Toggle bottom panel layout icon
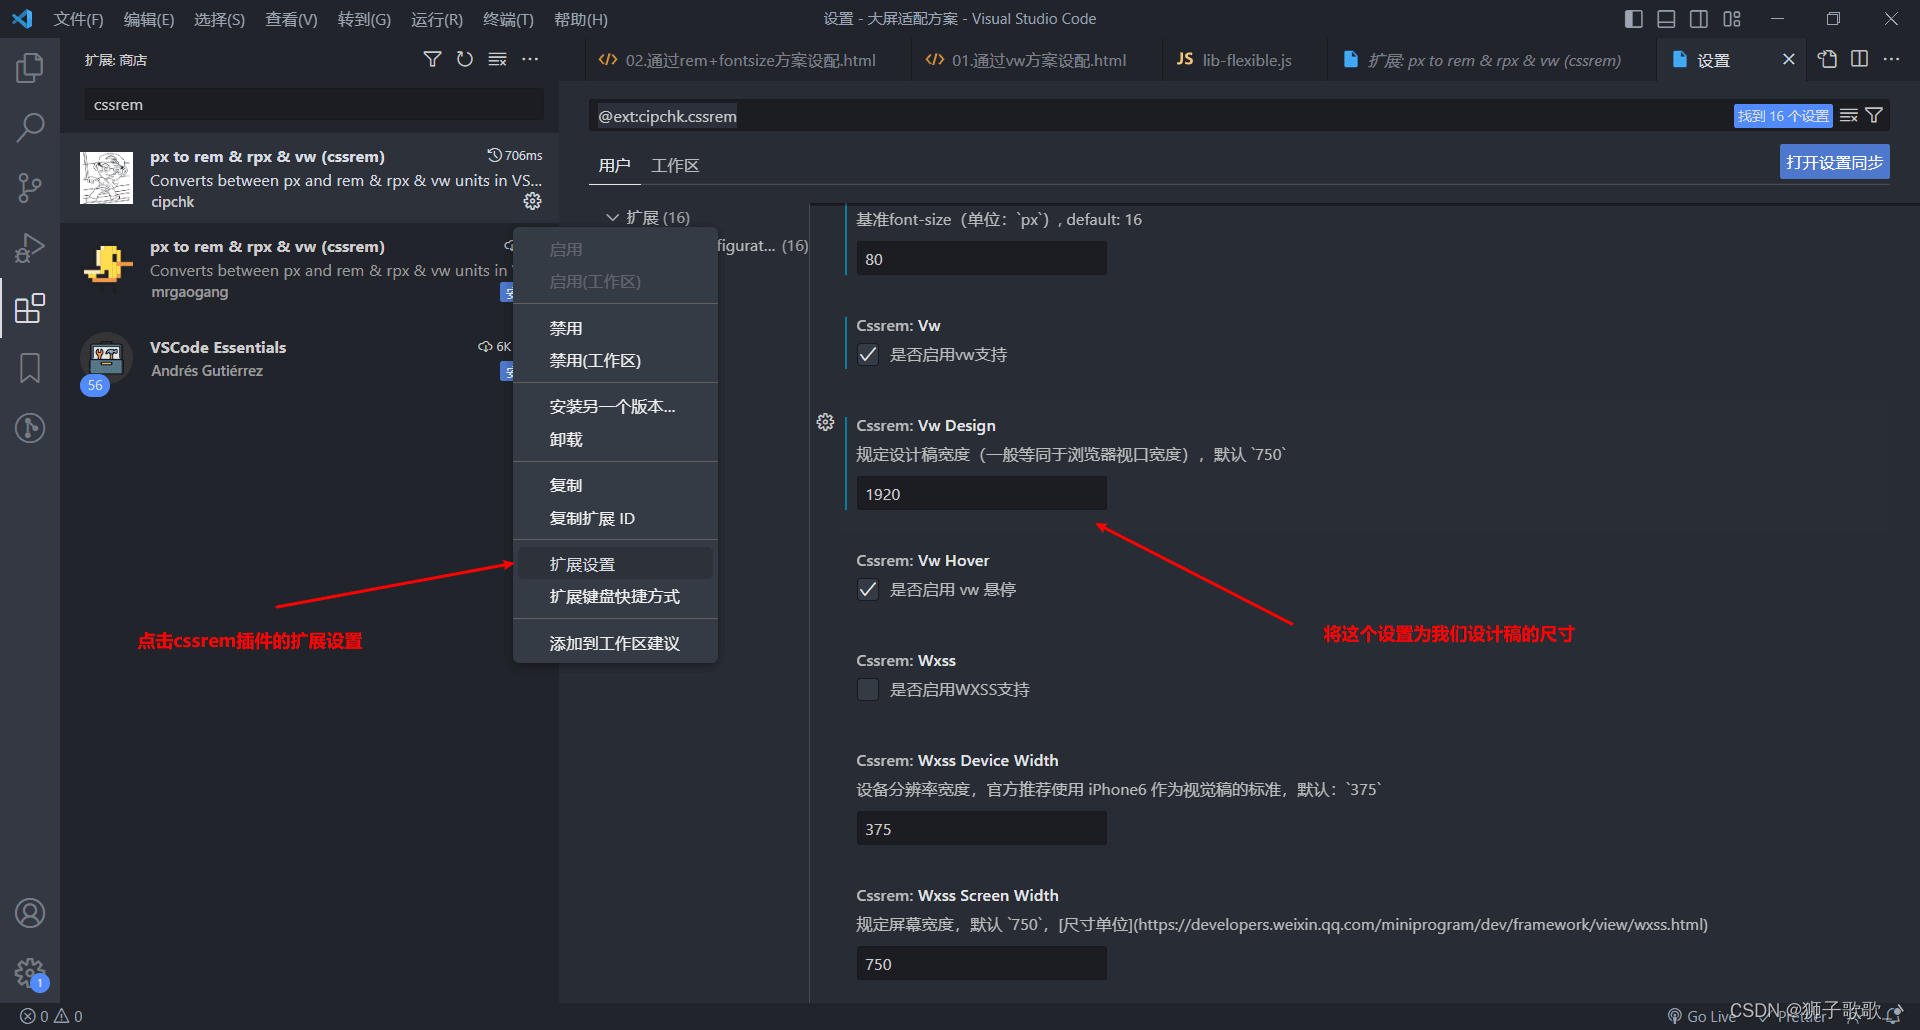The width and height of the screenshot is (1920, 1030). pos(1666,19)
